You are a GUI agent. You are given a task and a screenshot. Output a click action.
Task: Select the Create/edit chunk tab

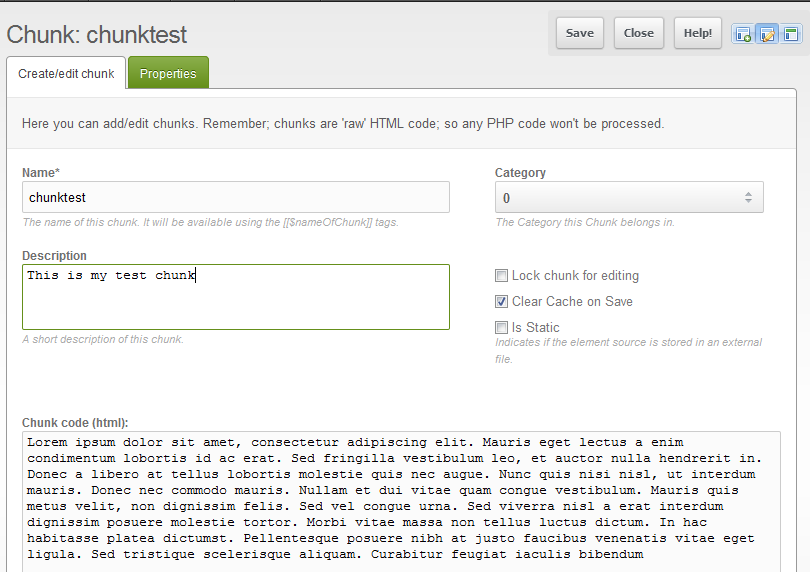66,73
